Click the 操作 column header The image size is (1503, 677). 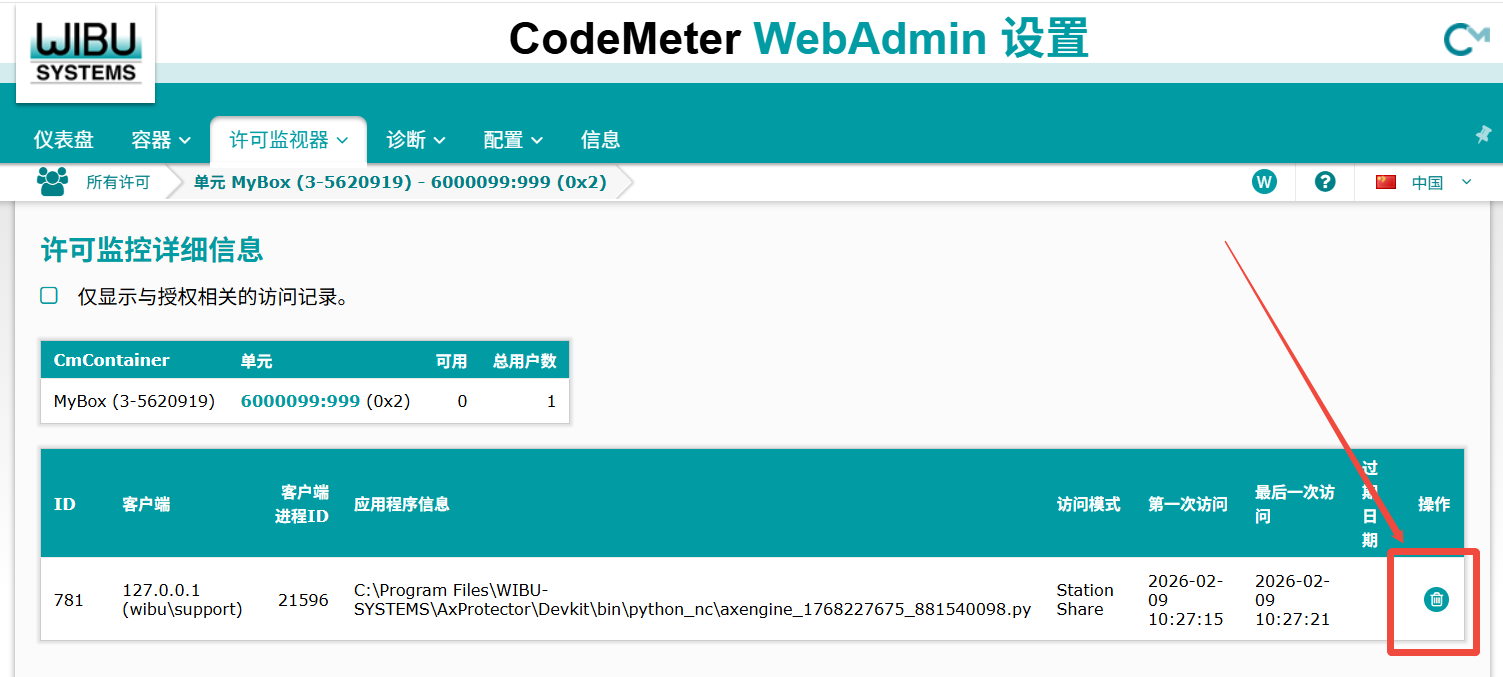click(x=1434, y=504)
